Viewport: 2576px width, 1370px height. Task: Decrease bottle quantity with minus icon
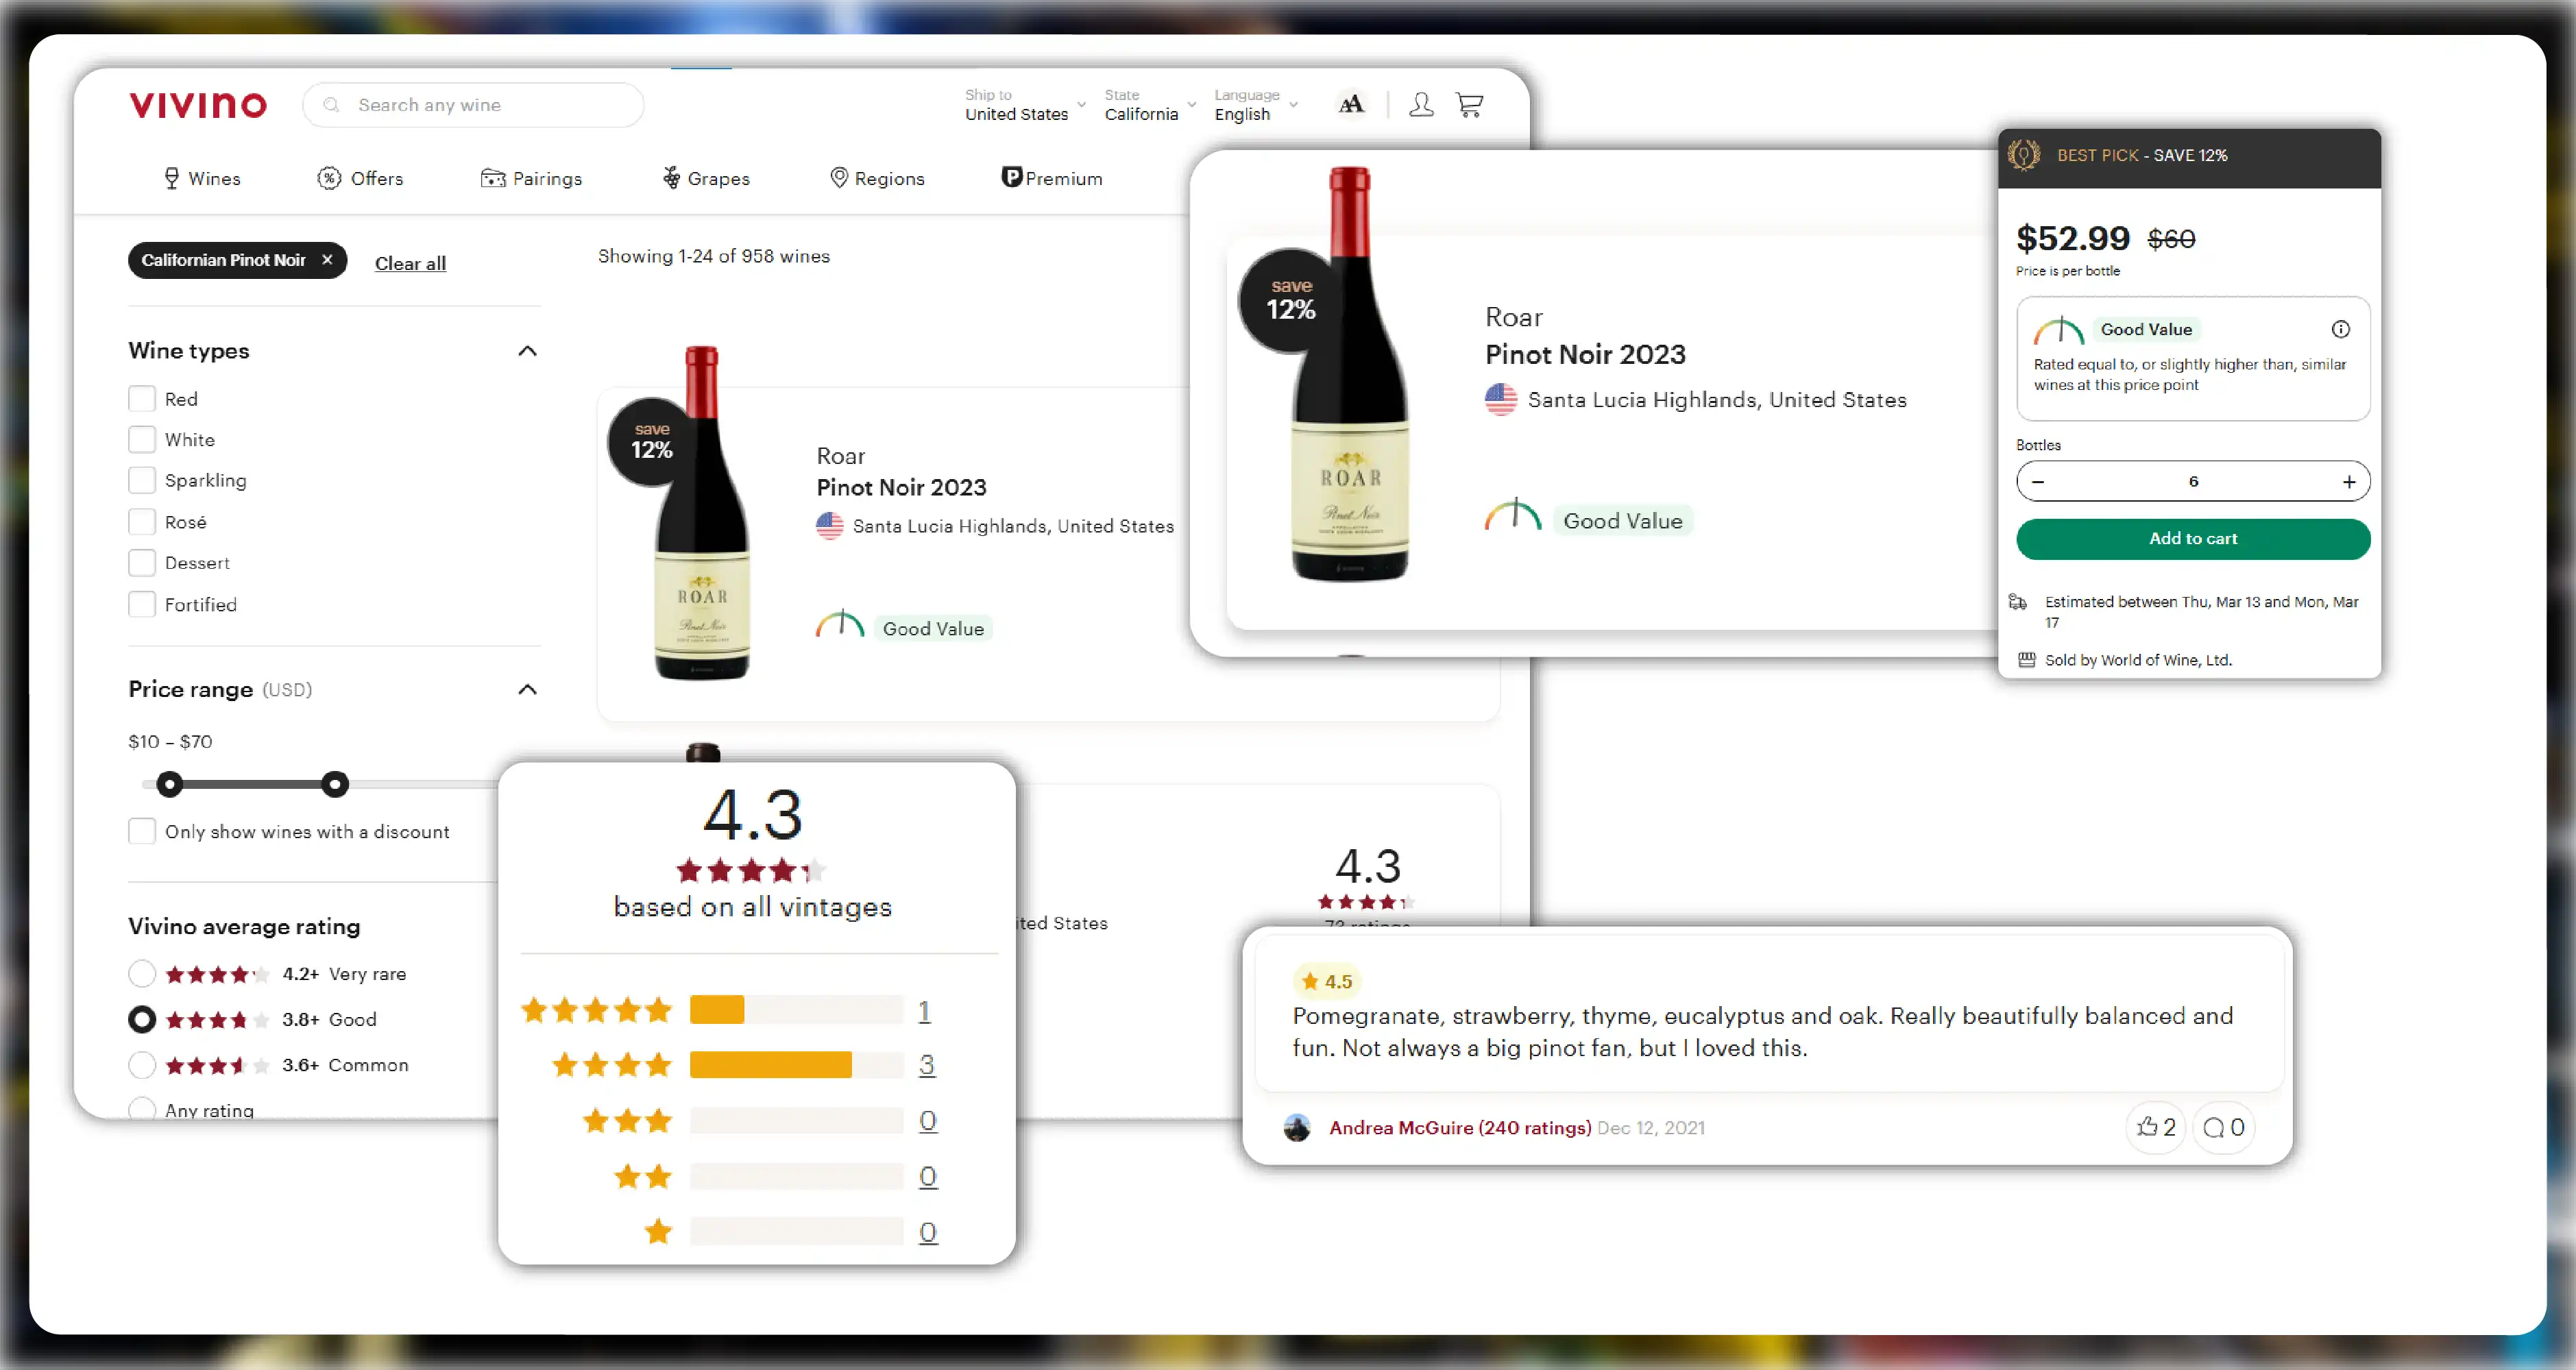2038,482
